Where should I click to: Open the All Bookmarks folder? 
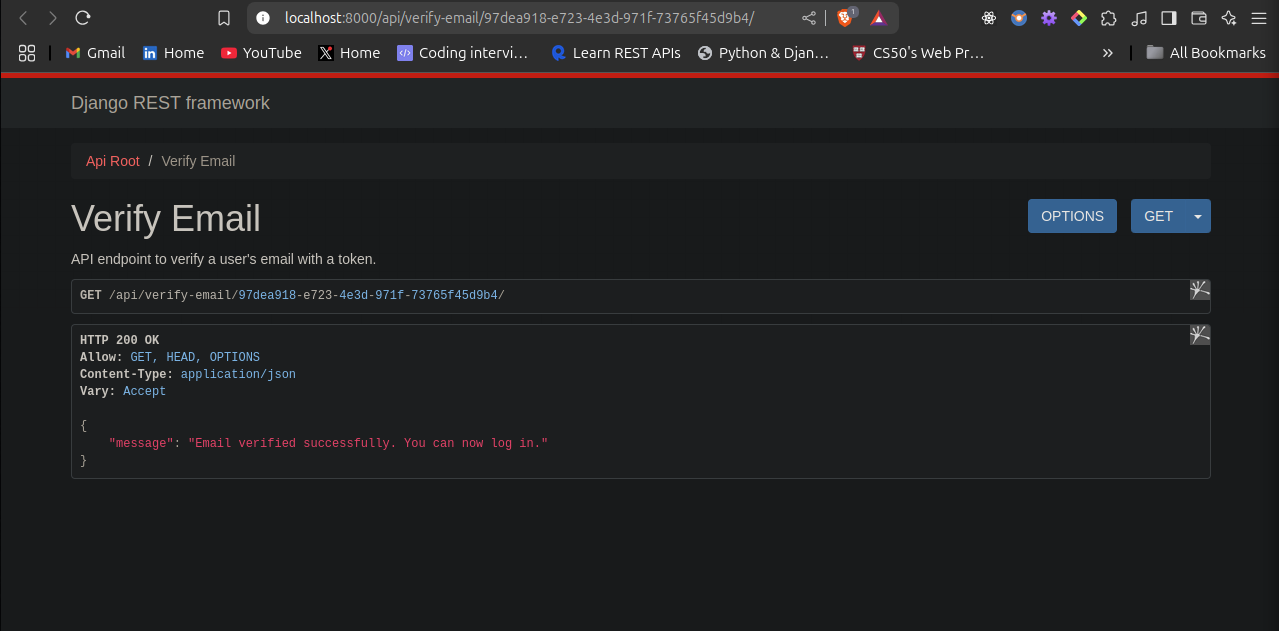(x=1206, y=53)
